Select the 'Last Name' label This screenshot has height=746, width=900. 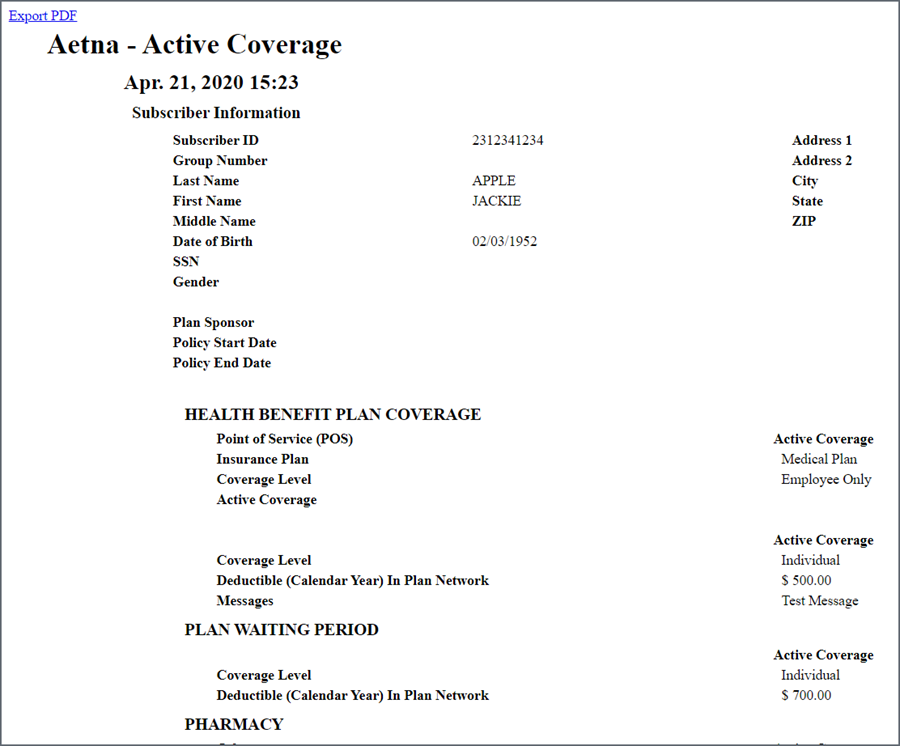point(206,181)
